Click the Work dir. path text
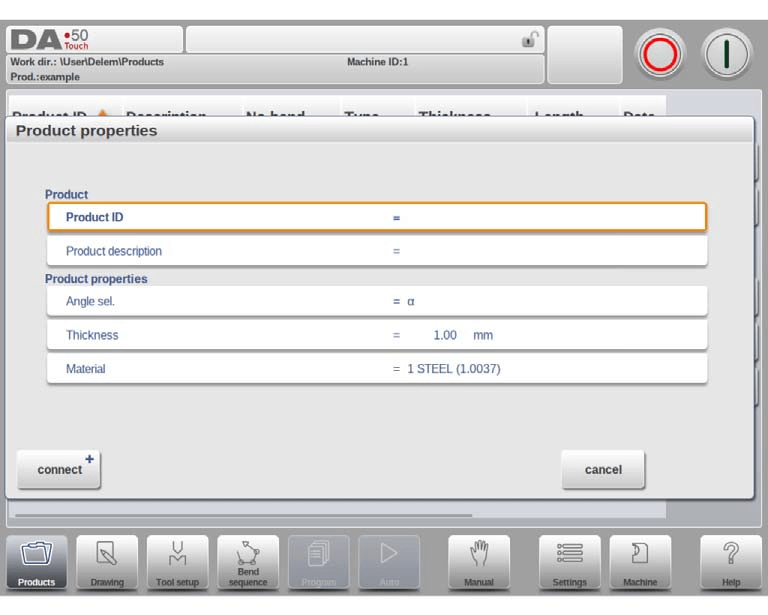Viewport: 768px width, 615px height. (x=87, y=62)
